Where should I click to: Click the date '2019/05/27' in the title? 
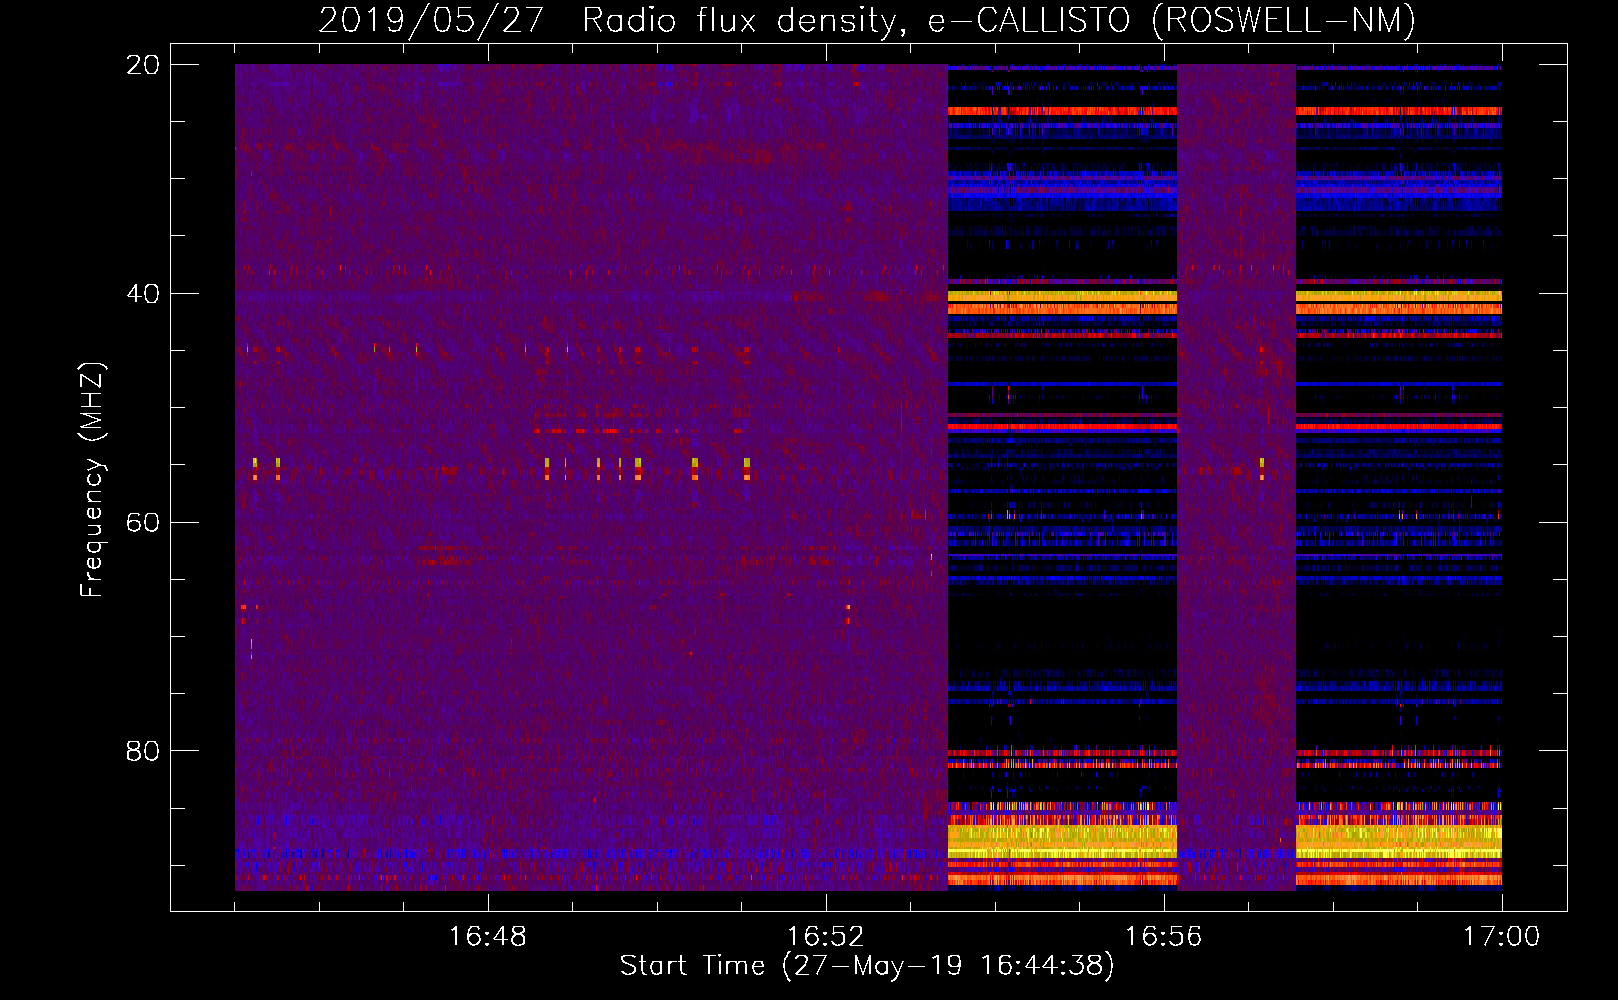(431, 20)
